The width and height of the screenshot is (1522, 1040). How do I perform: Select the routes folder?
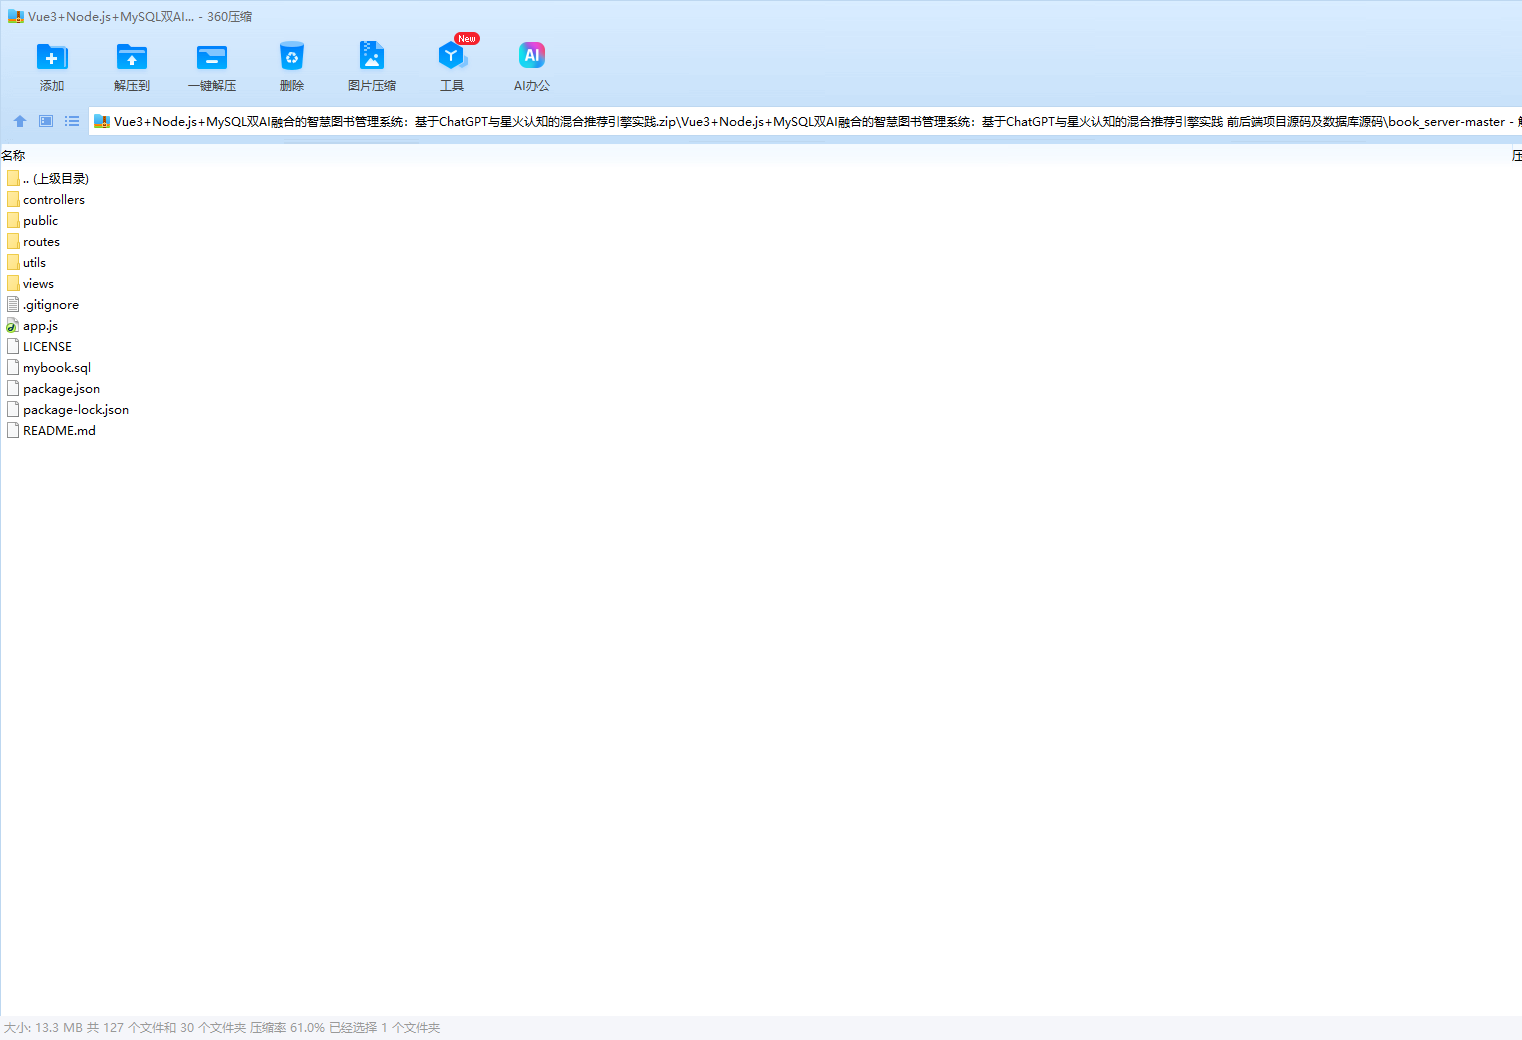pyautogui.click(x=33, y=241)
